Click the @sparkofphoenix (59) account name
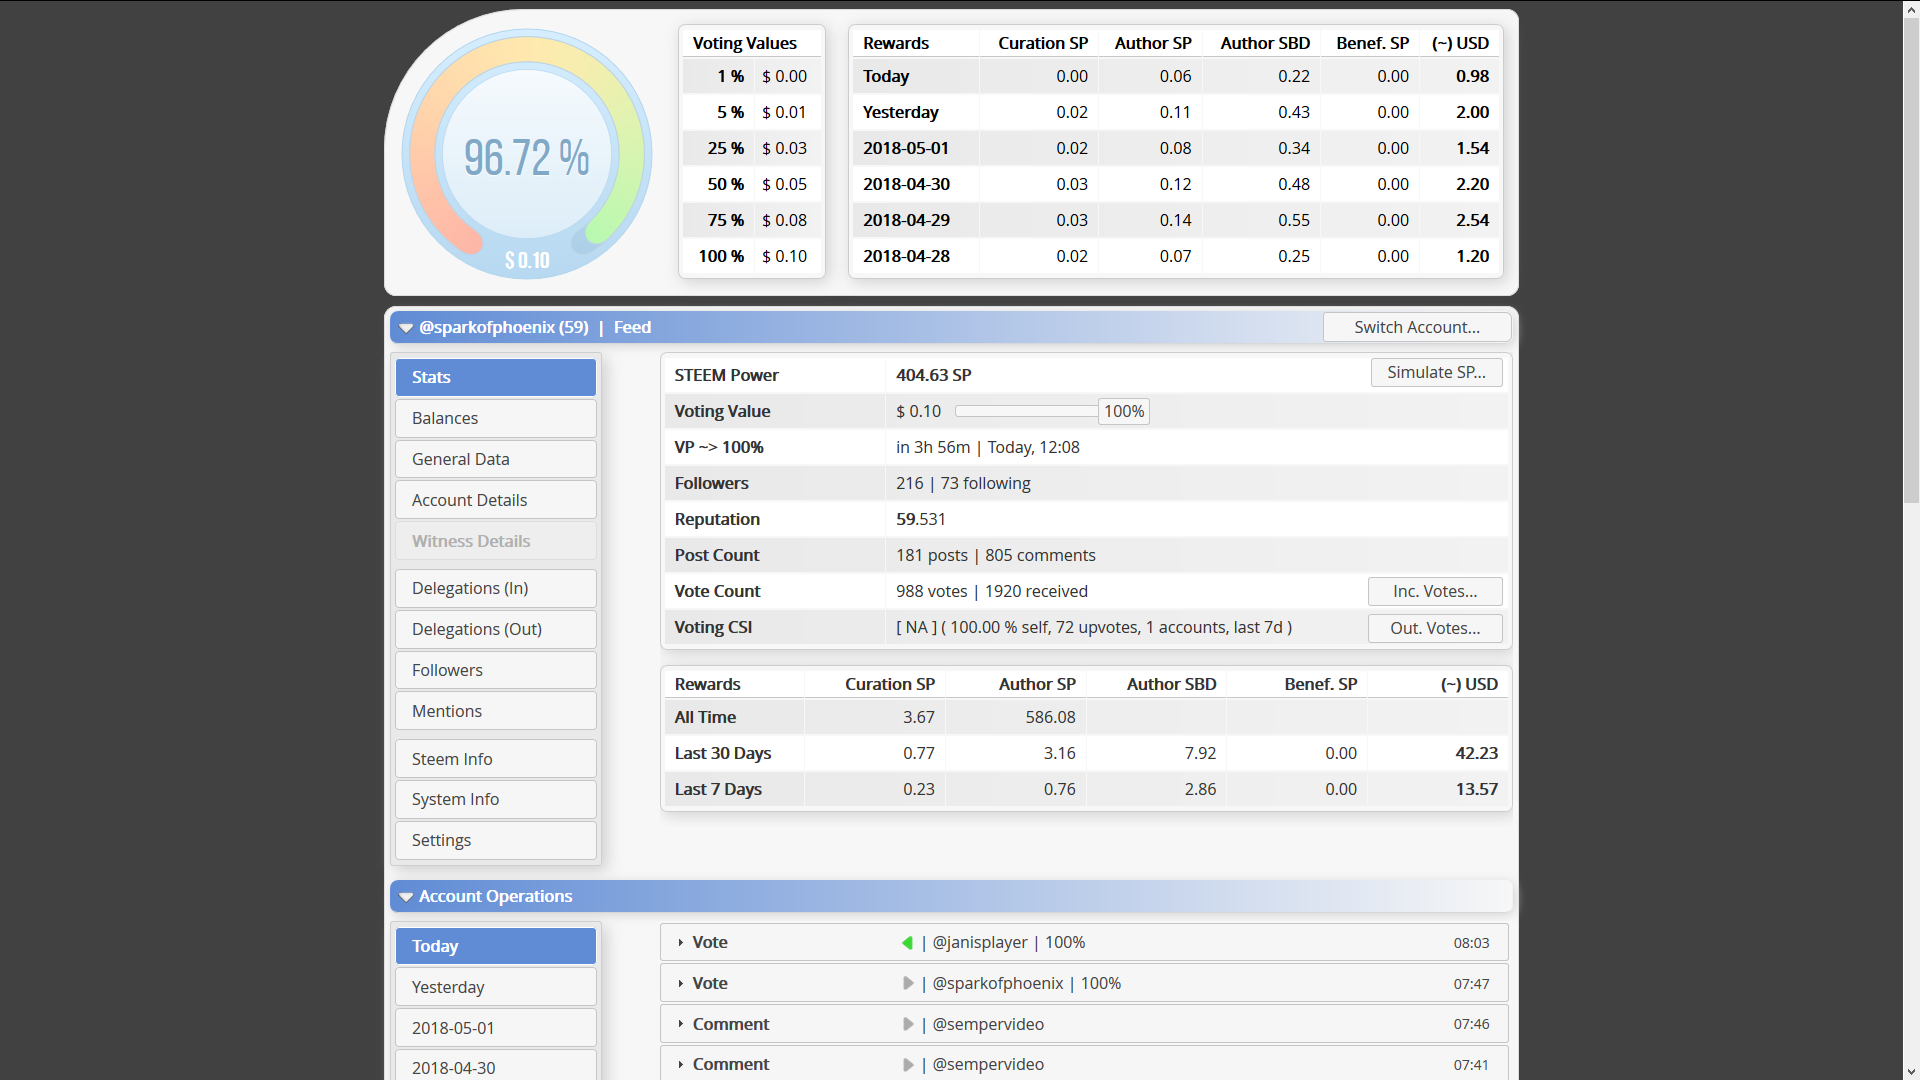The height and width of the screenshot is (1080, 1920). click(504, 327)
